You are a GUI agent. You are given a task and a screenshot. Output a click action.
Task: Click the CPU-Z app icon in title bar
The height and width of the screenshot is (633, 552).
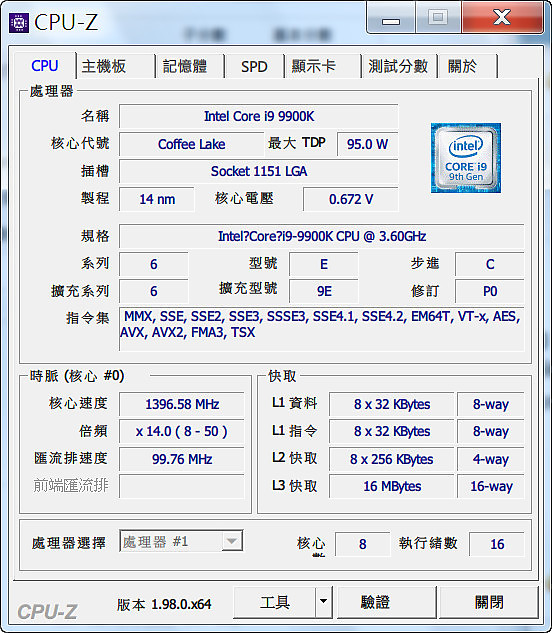click(x=19, y=23)
